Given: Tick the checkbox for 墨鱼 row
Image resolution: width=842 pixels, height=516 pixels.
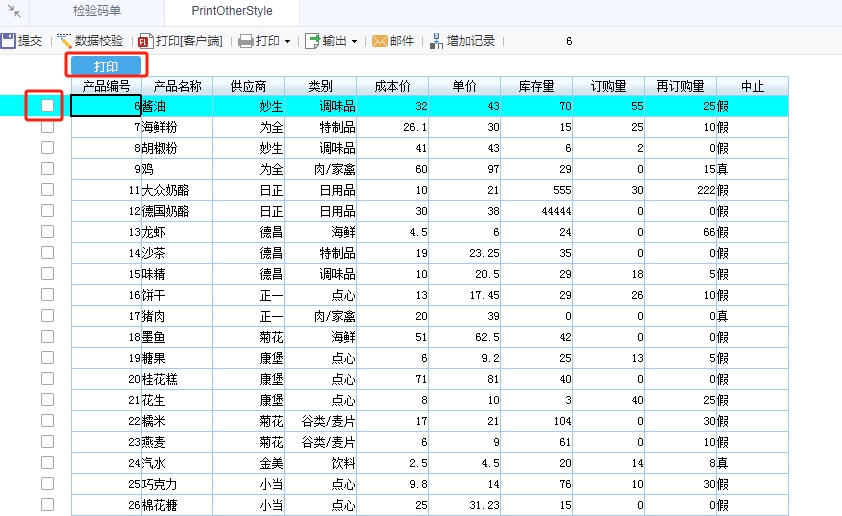Looking at the screenshot, I should pyautogui.click(x=47, y=337).
